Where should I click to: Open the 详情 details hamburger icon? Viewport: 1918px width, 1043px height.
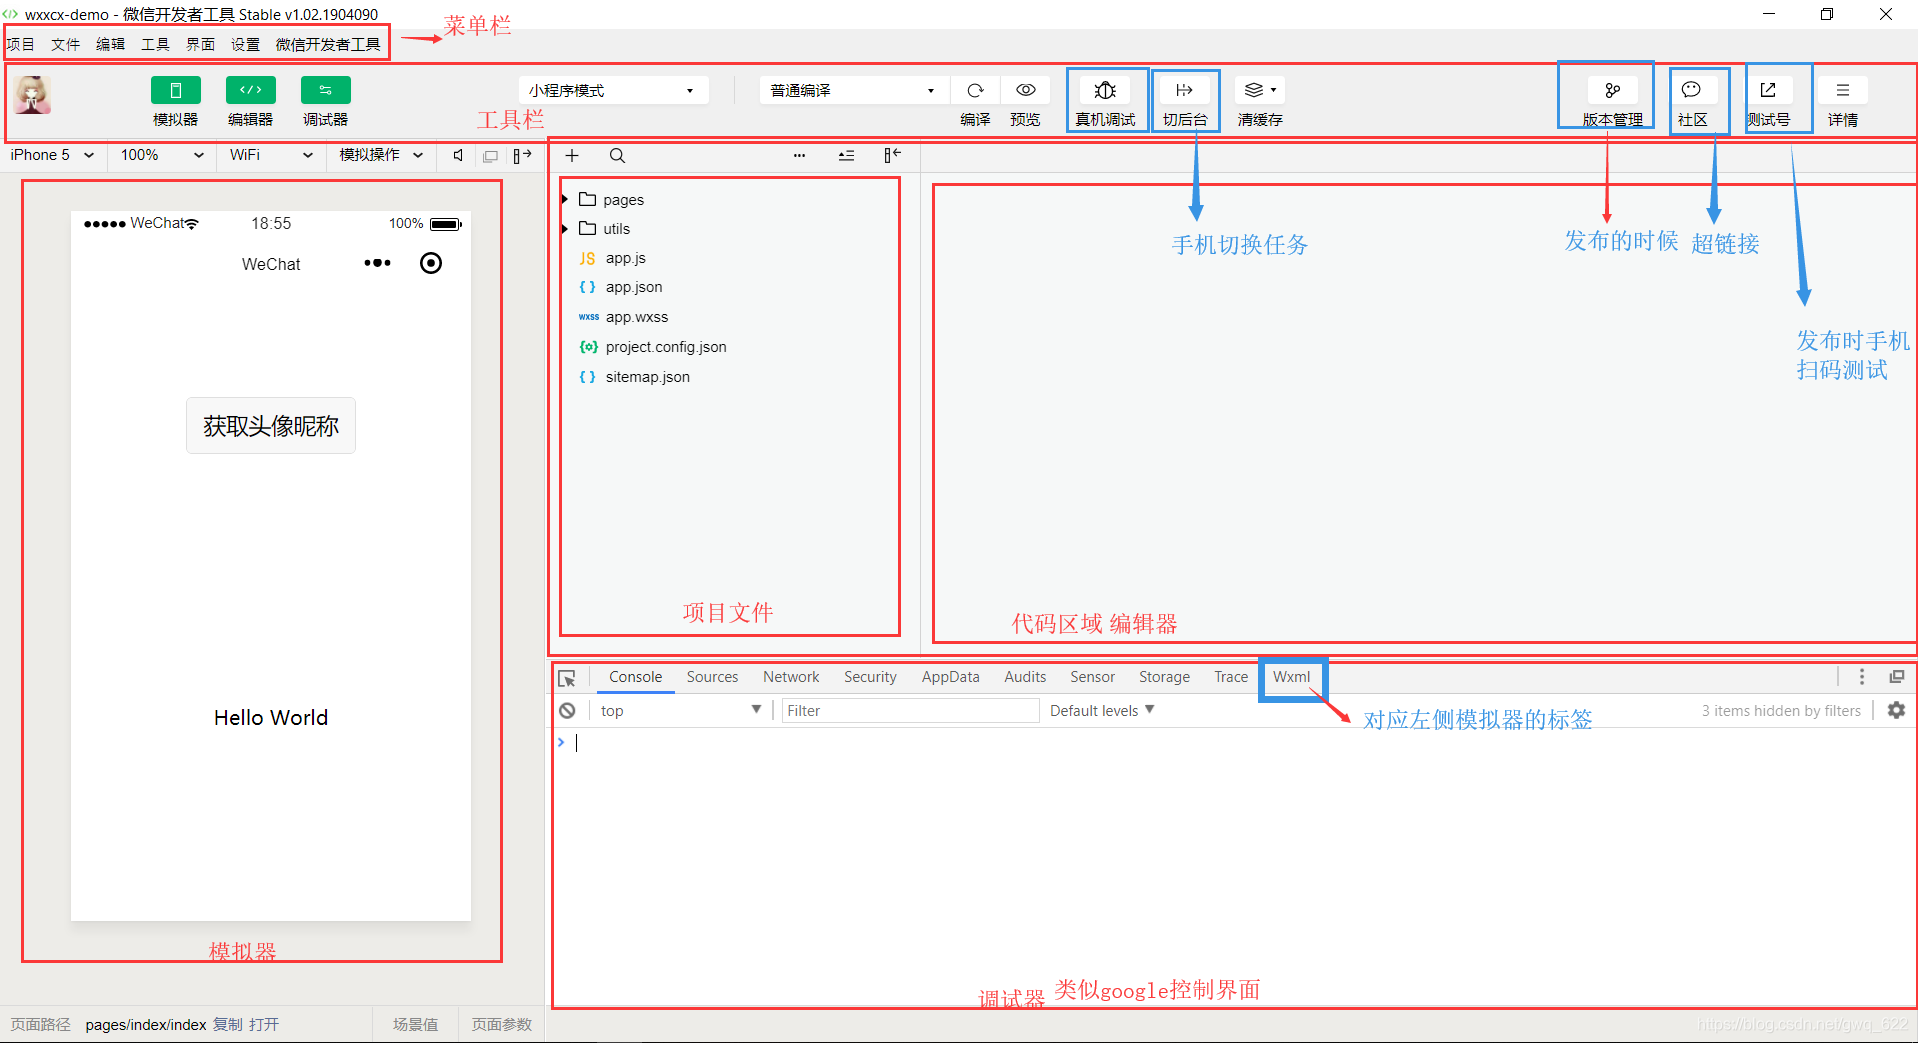pos(1842,90)
